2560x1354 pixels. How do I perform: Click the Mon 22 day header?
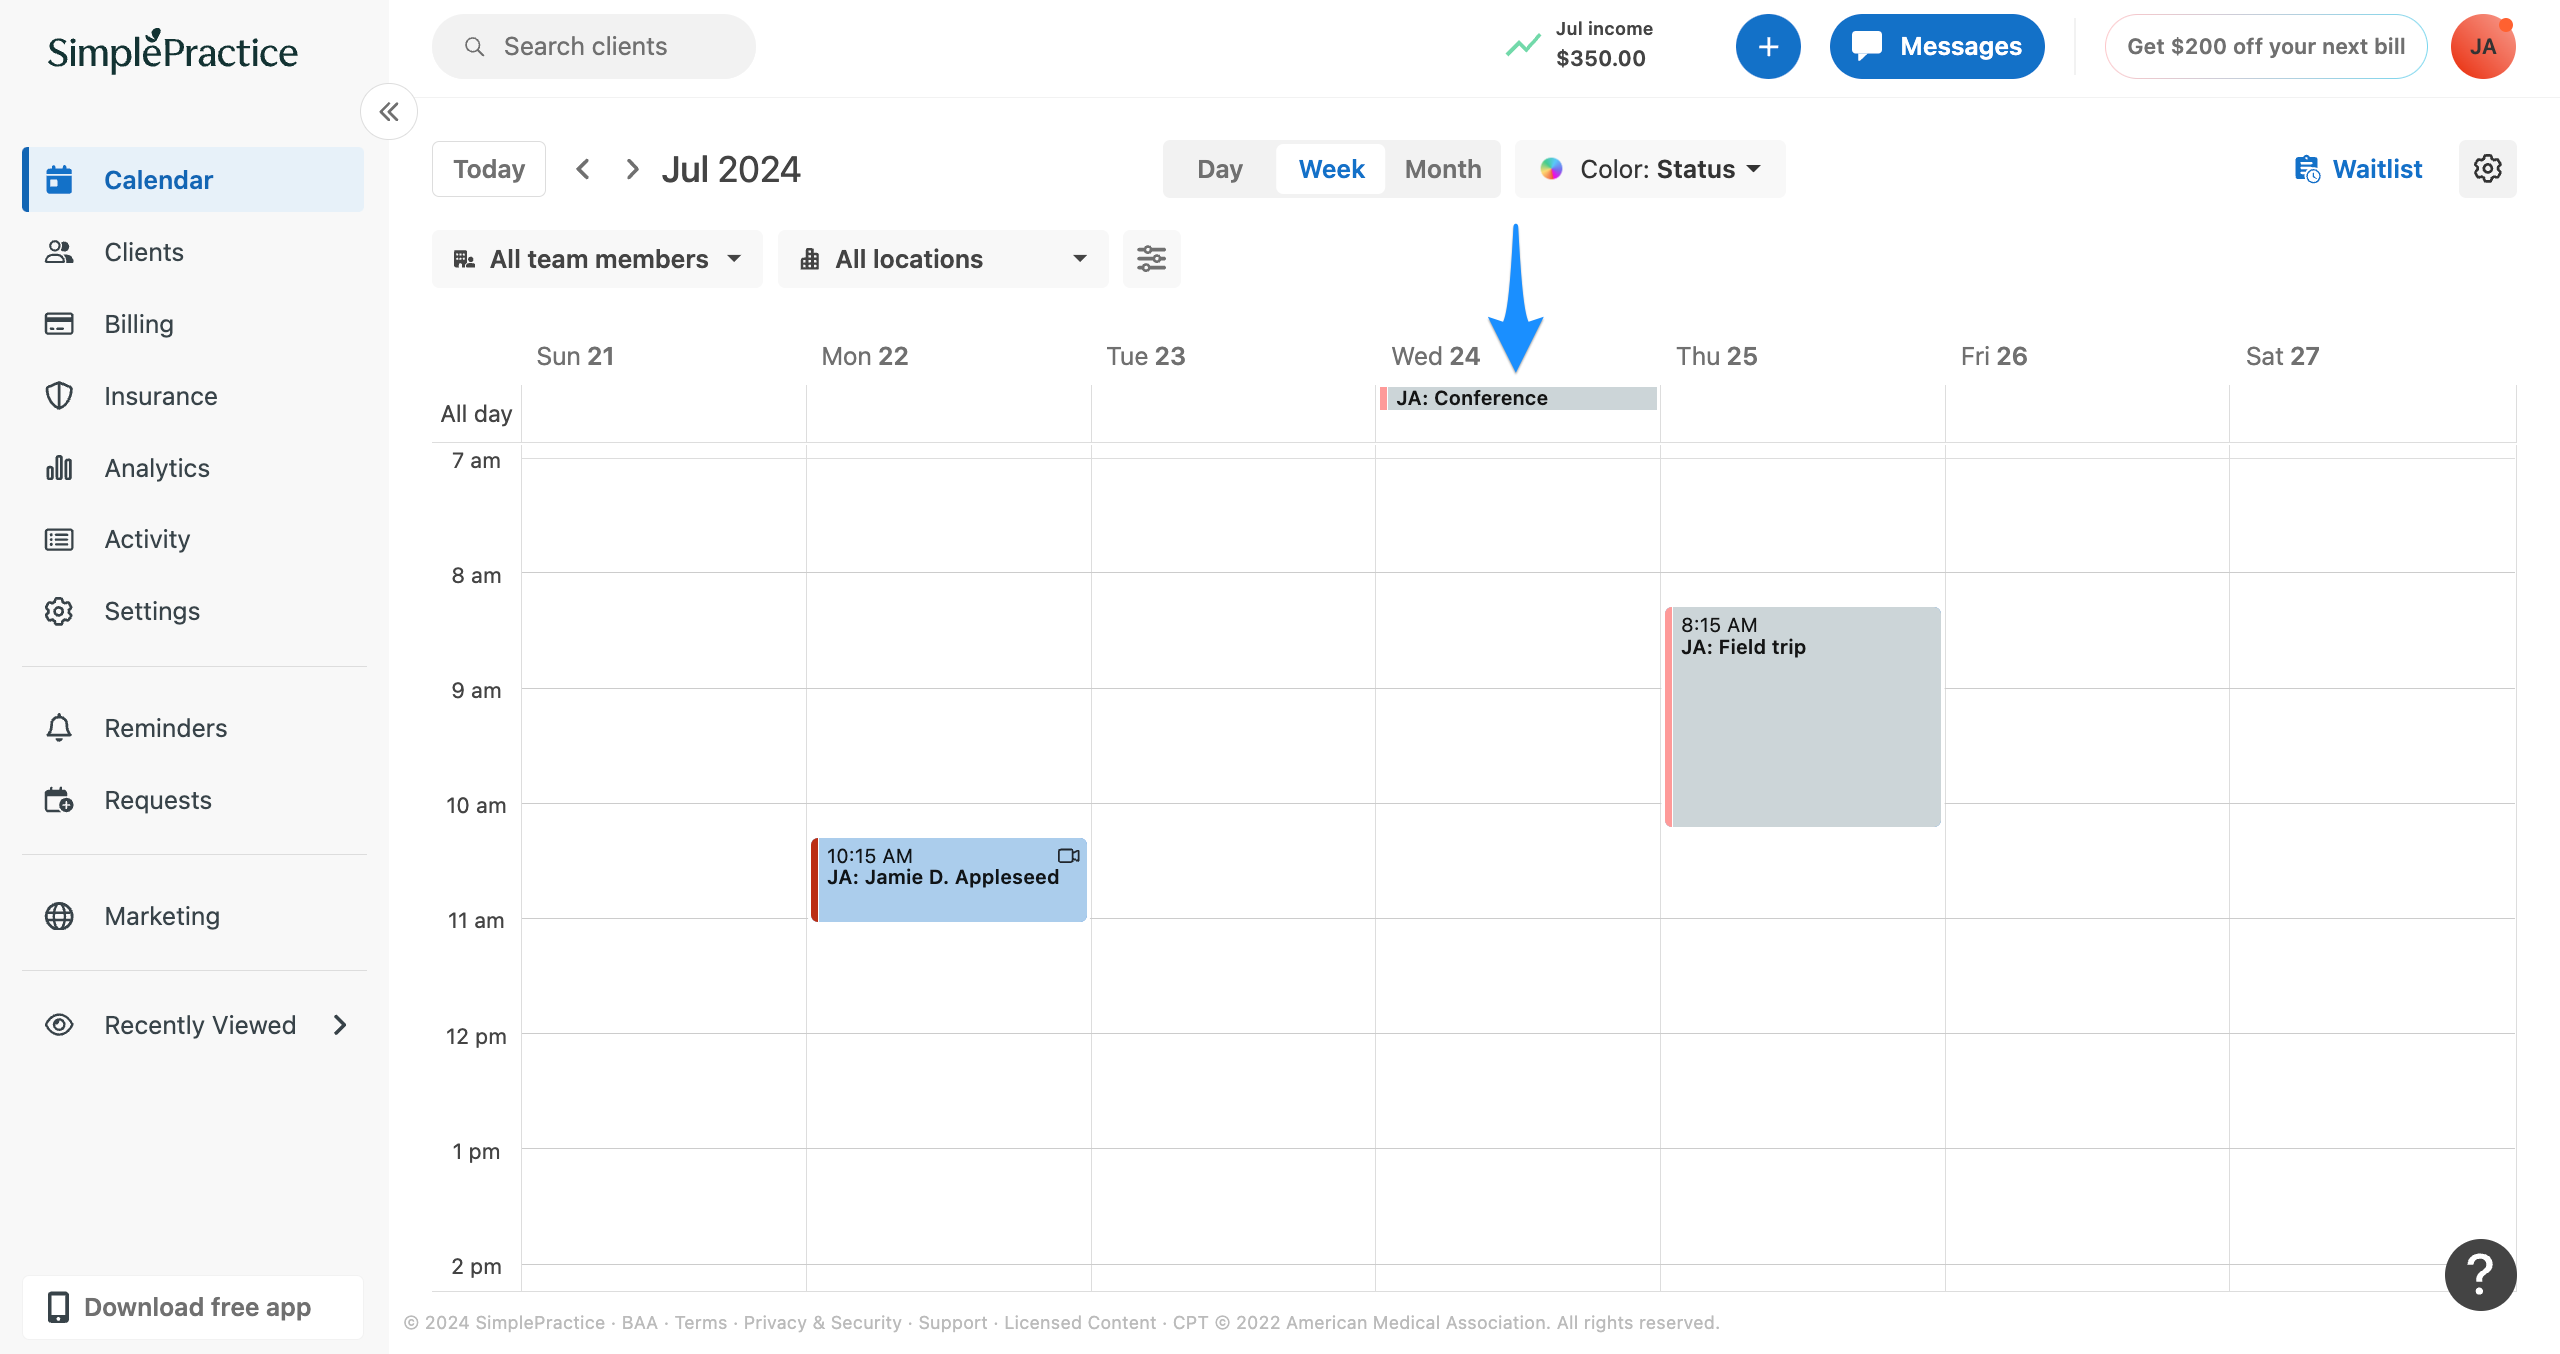(x=864, y=356)
